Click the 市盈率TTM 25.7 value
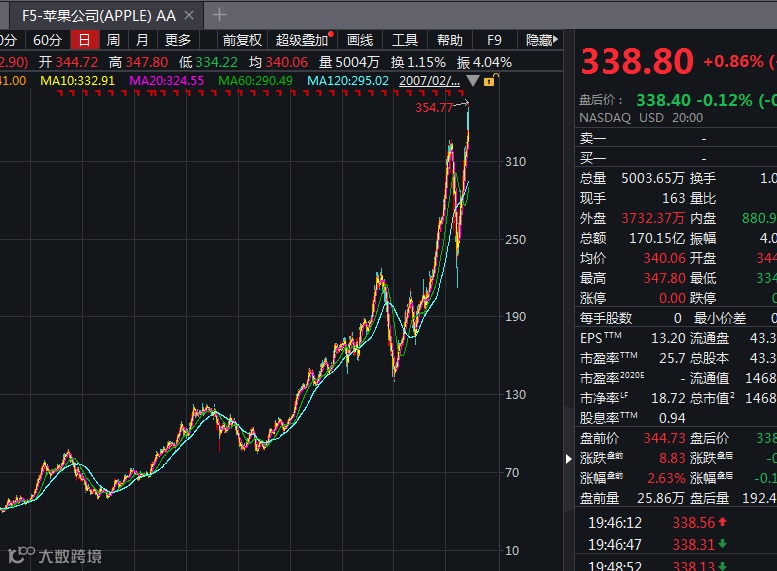The height and width of the screenshot is (571, 777). click(x=672, y=358)
